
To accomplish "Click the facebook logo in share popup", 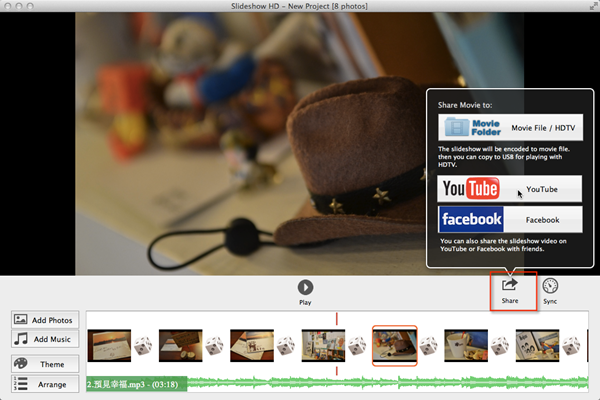I will click(471, 219).
